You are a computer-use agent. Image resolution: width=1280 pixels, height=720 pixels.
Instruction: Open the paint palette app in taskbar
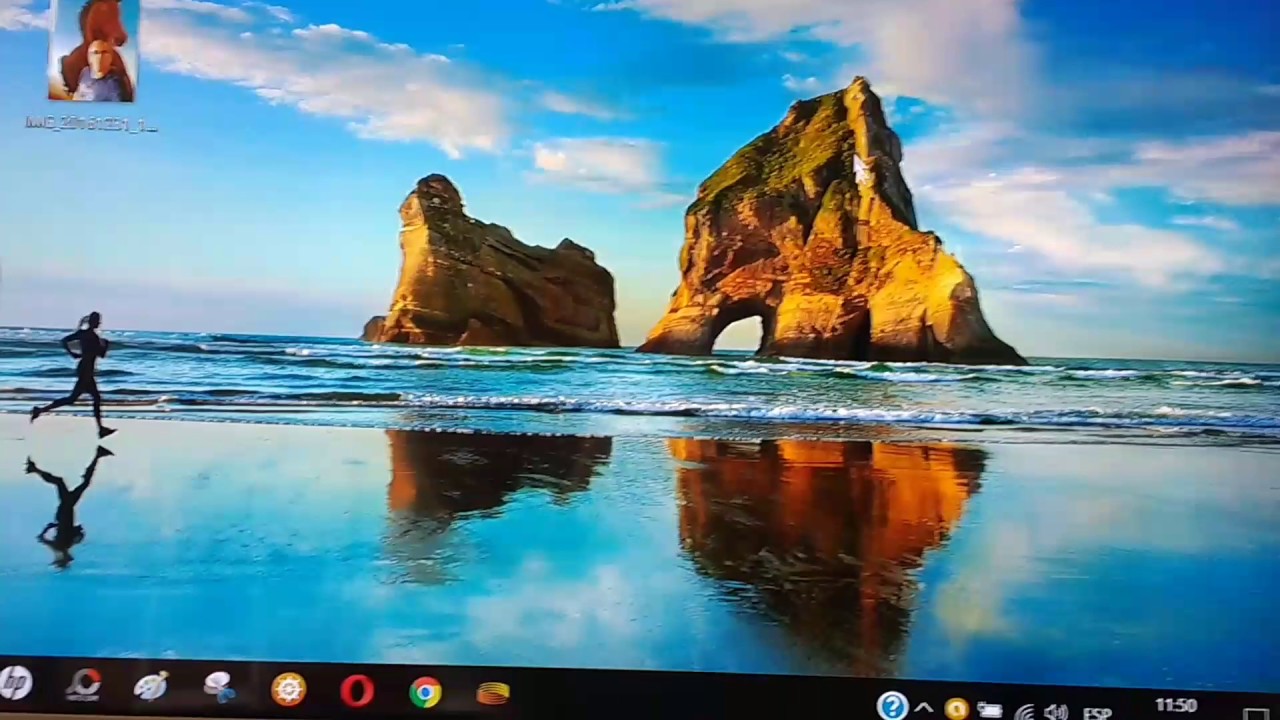click(151, 686)
